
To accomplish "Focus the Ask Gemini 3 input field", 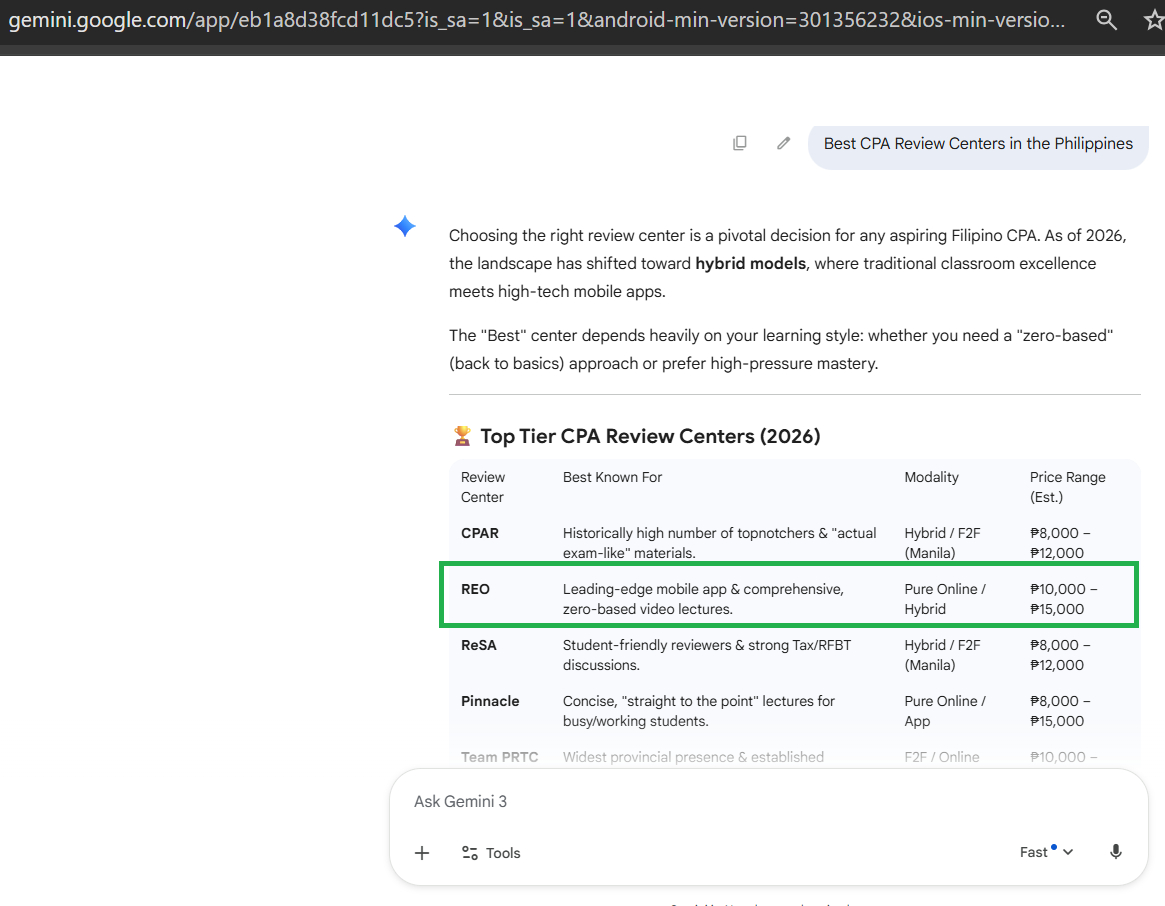I will pyautogui.click(x=700, y=801).
